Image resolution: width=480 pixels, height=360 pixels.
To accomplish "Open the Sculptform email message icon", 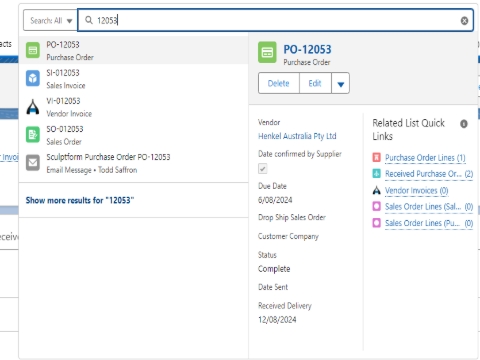I will (x=33, y=163).
